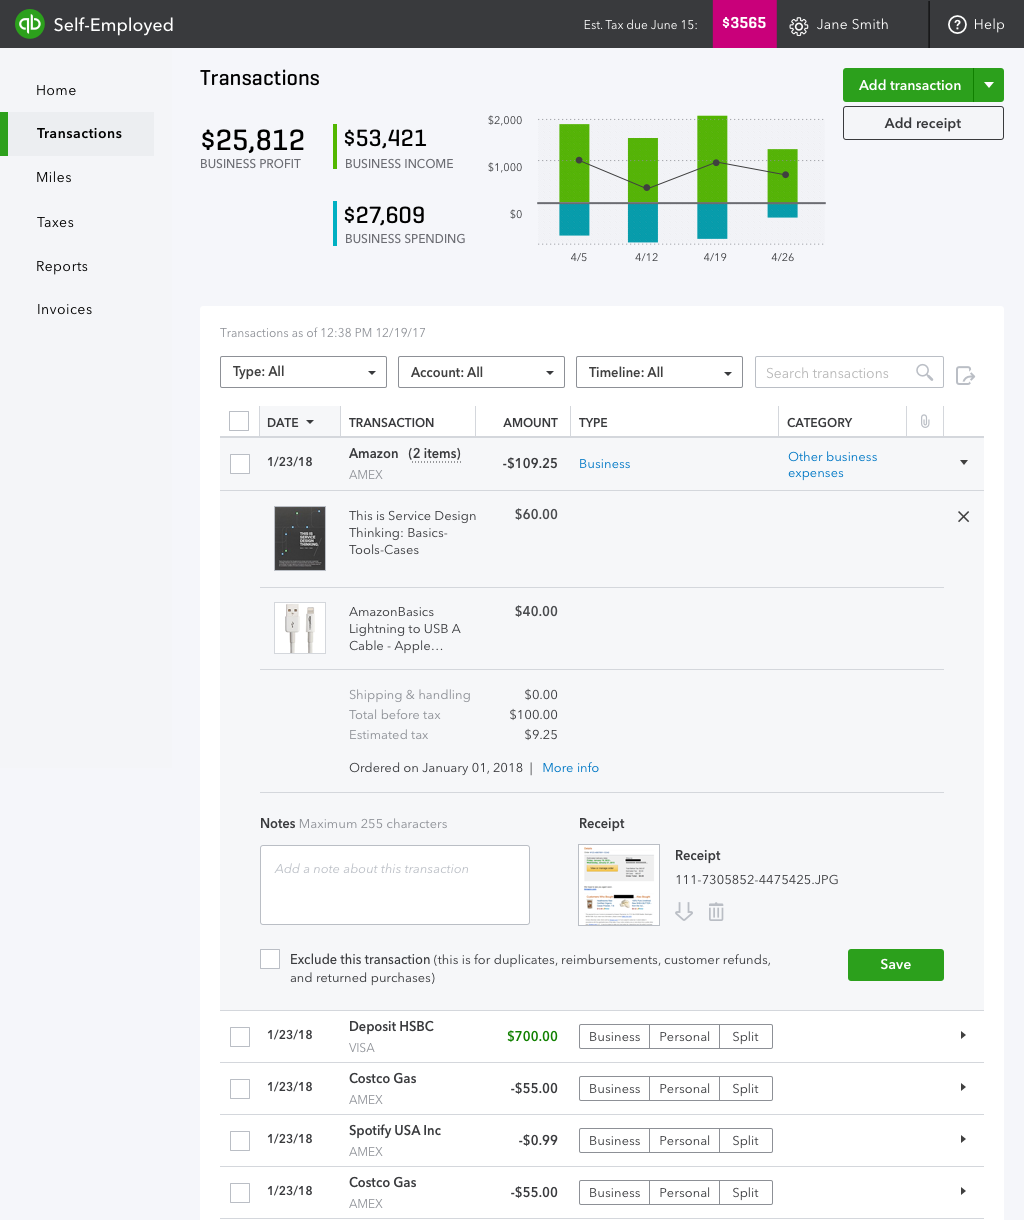The image size is (1024, 1220).
Task: Mark Deposit HSBC as Business
Action: point(614,1037)
